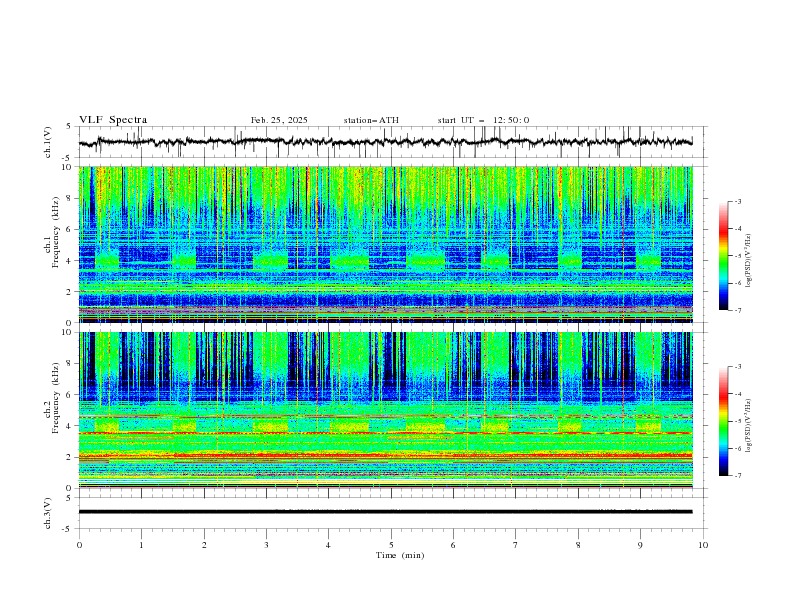Click the "8" minute tick on time axis
Screen dimensions: 792x612
pos(578,545)
